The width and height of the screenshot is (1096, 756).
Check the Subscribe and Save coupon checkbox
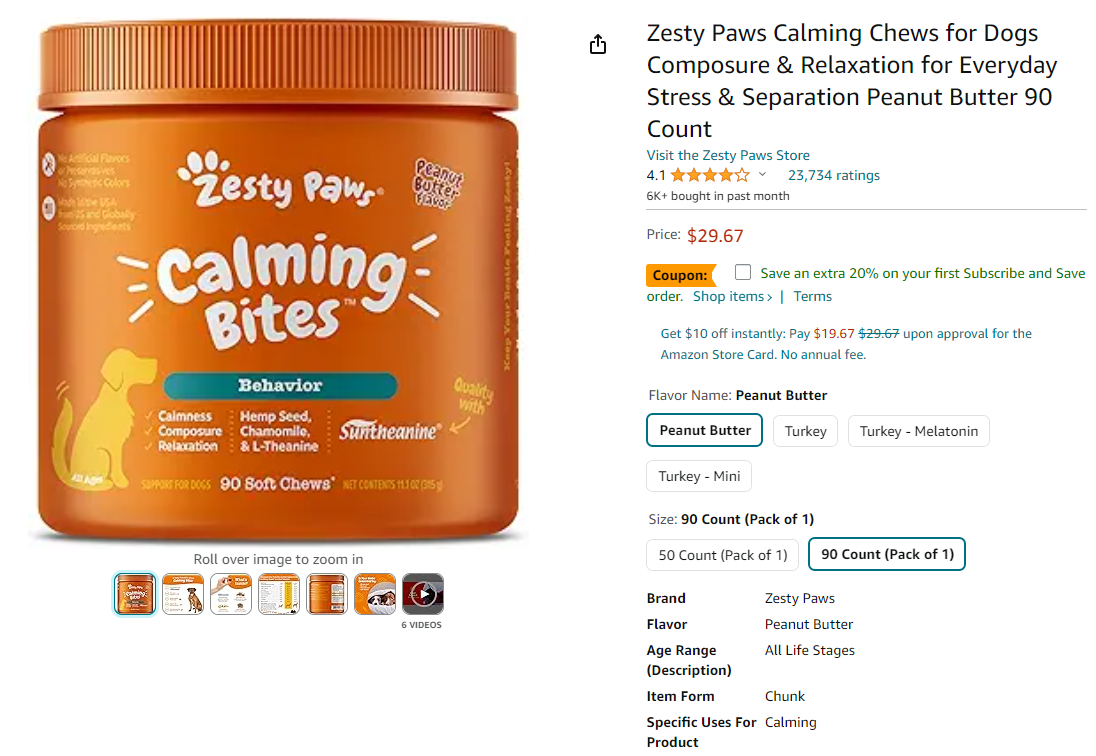(x=743, y=272)
